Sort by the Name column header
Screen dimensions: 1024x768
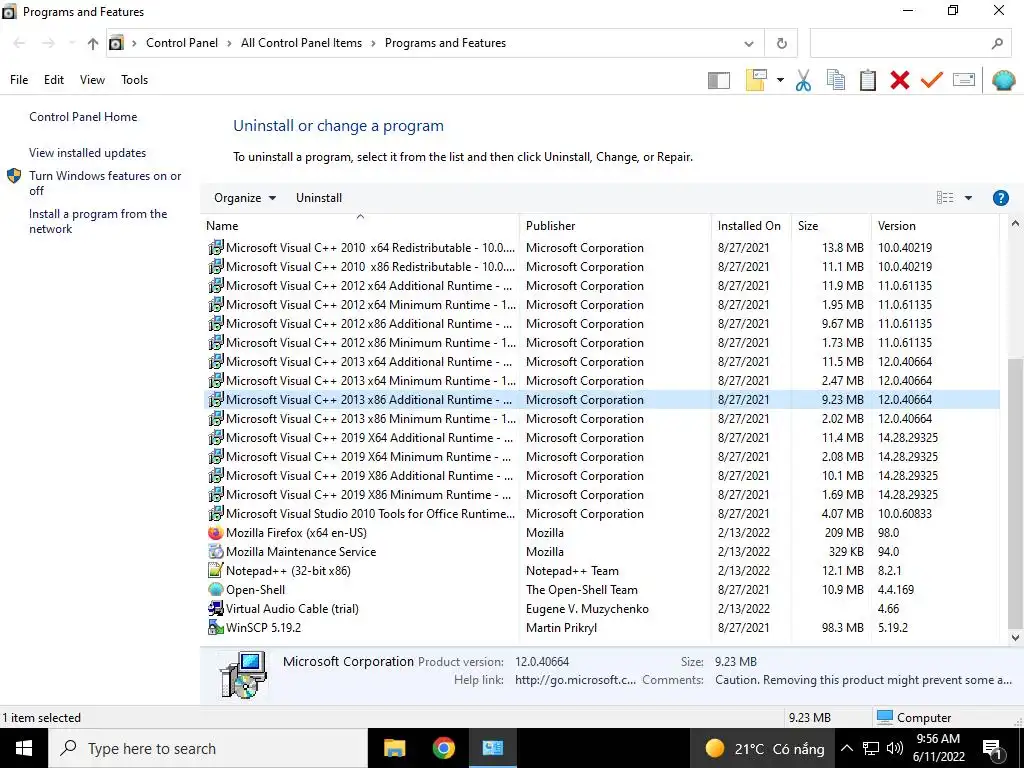coord(222,226)
